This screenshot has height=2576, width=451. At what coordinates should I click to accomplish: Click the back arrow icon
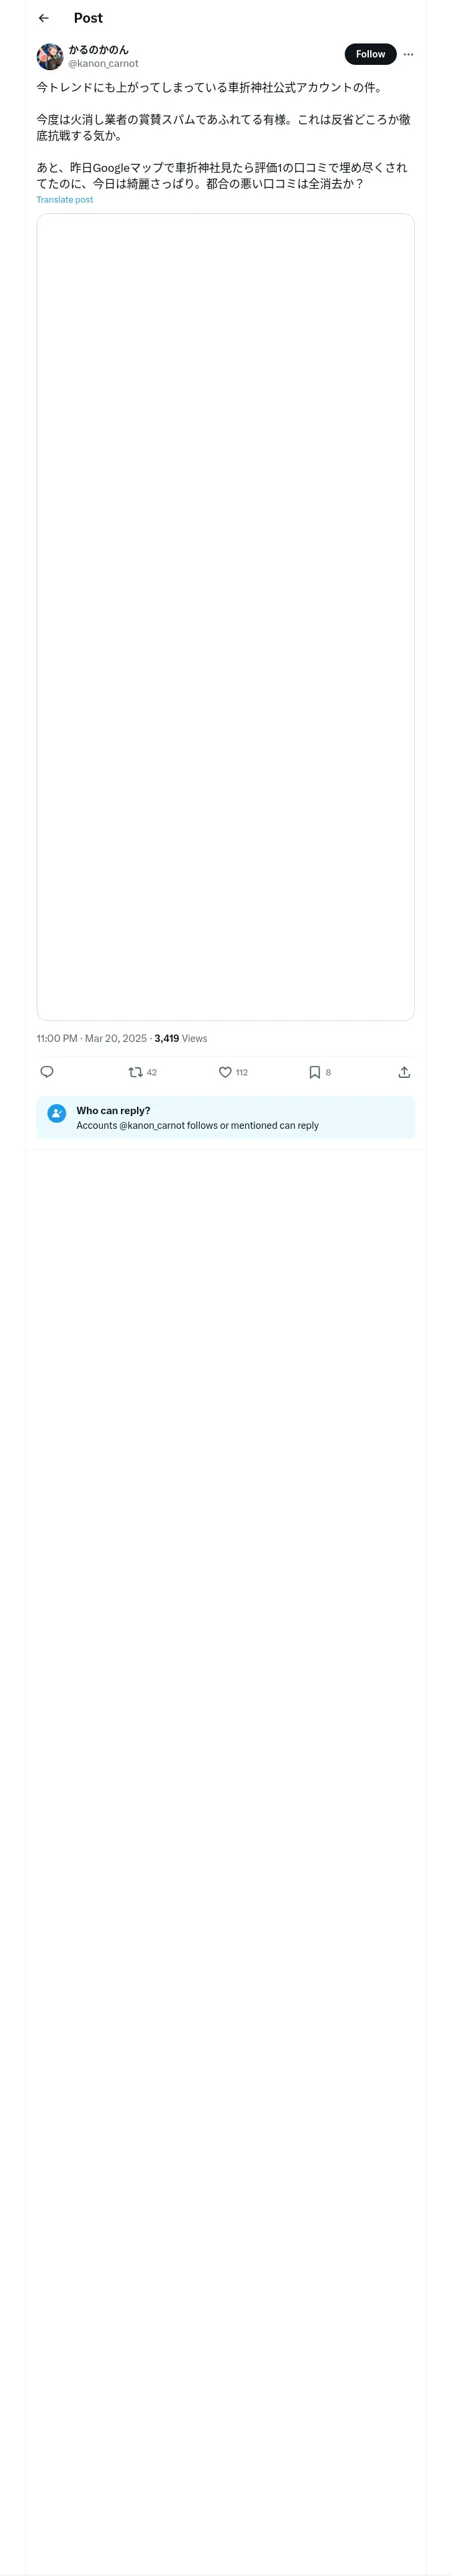(43, 18)
